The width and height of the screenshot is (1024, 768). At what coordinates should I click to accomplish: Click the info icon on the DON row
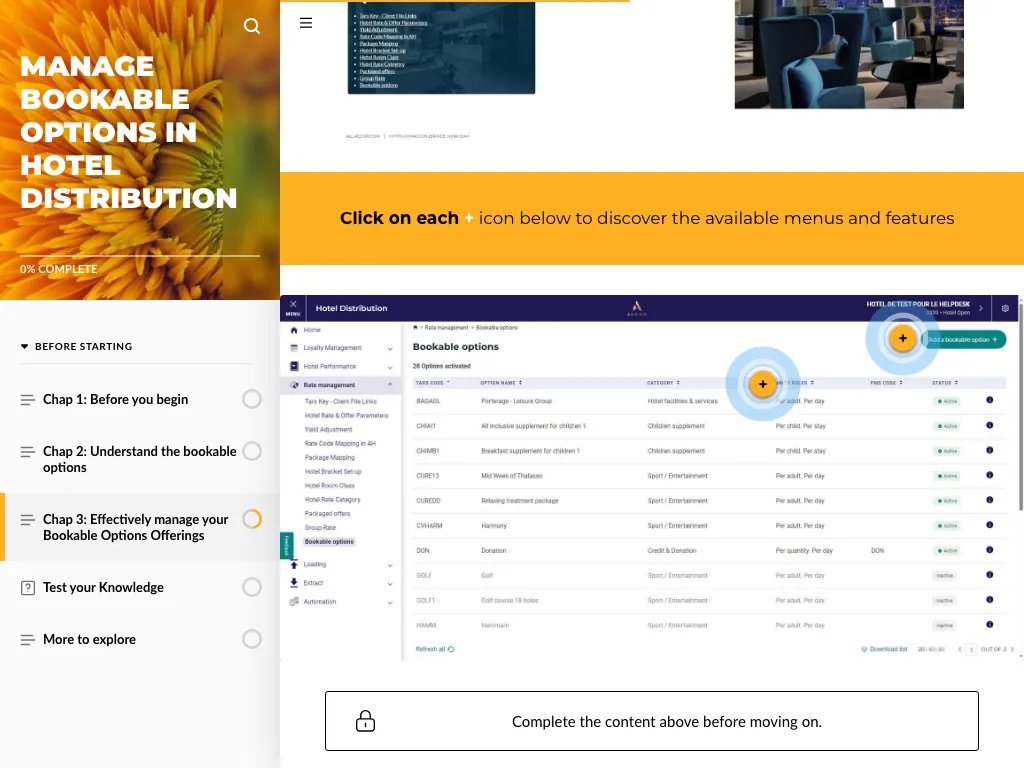(x=989, y=550)
